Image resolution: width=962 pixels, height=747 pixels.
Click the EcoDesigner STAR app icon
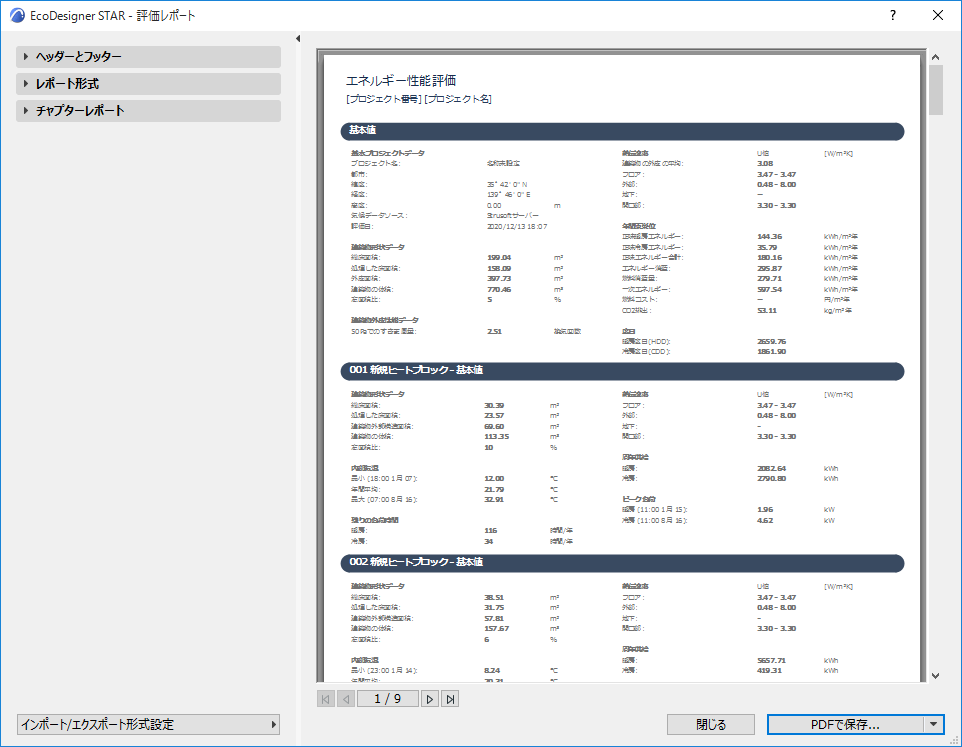[x=17, y=15]
